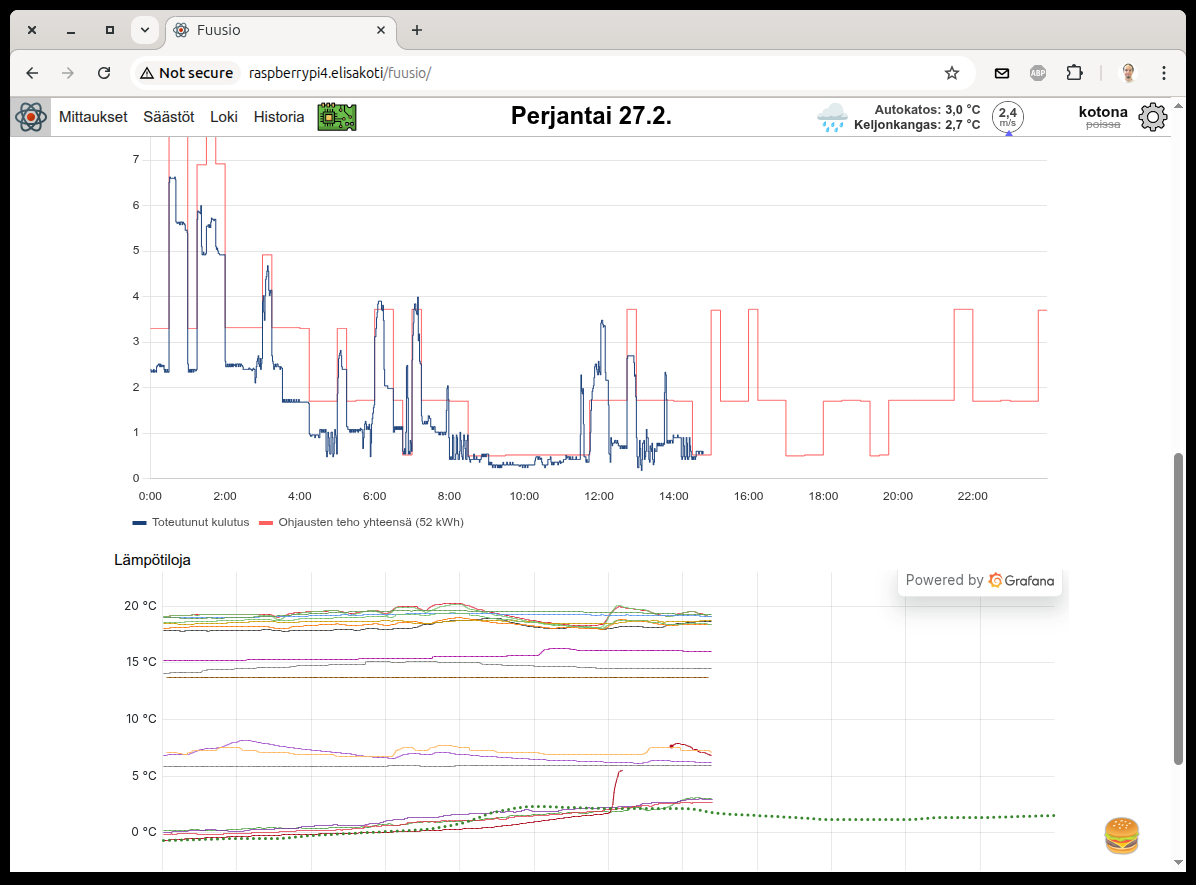The image size is (1196, 885).
Task: Open the Historia page
Action: point(278,117)
